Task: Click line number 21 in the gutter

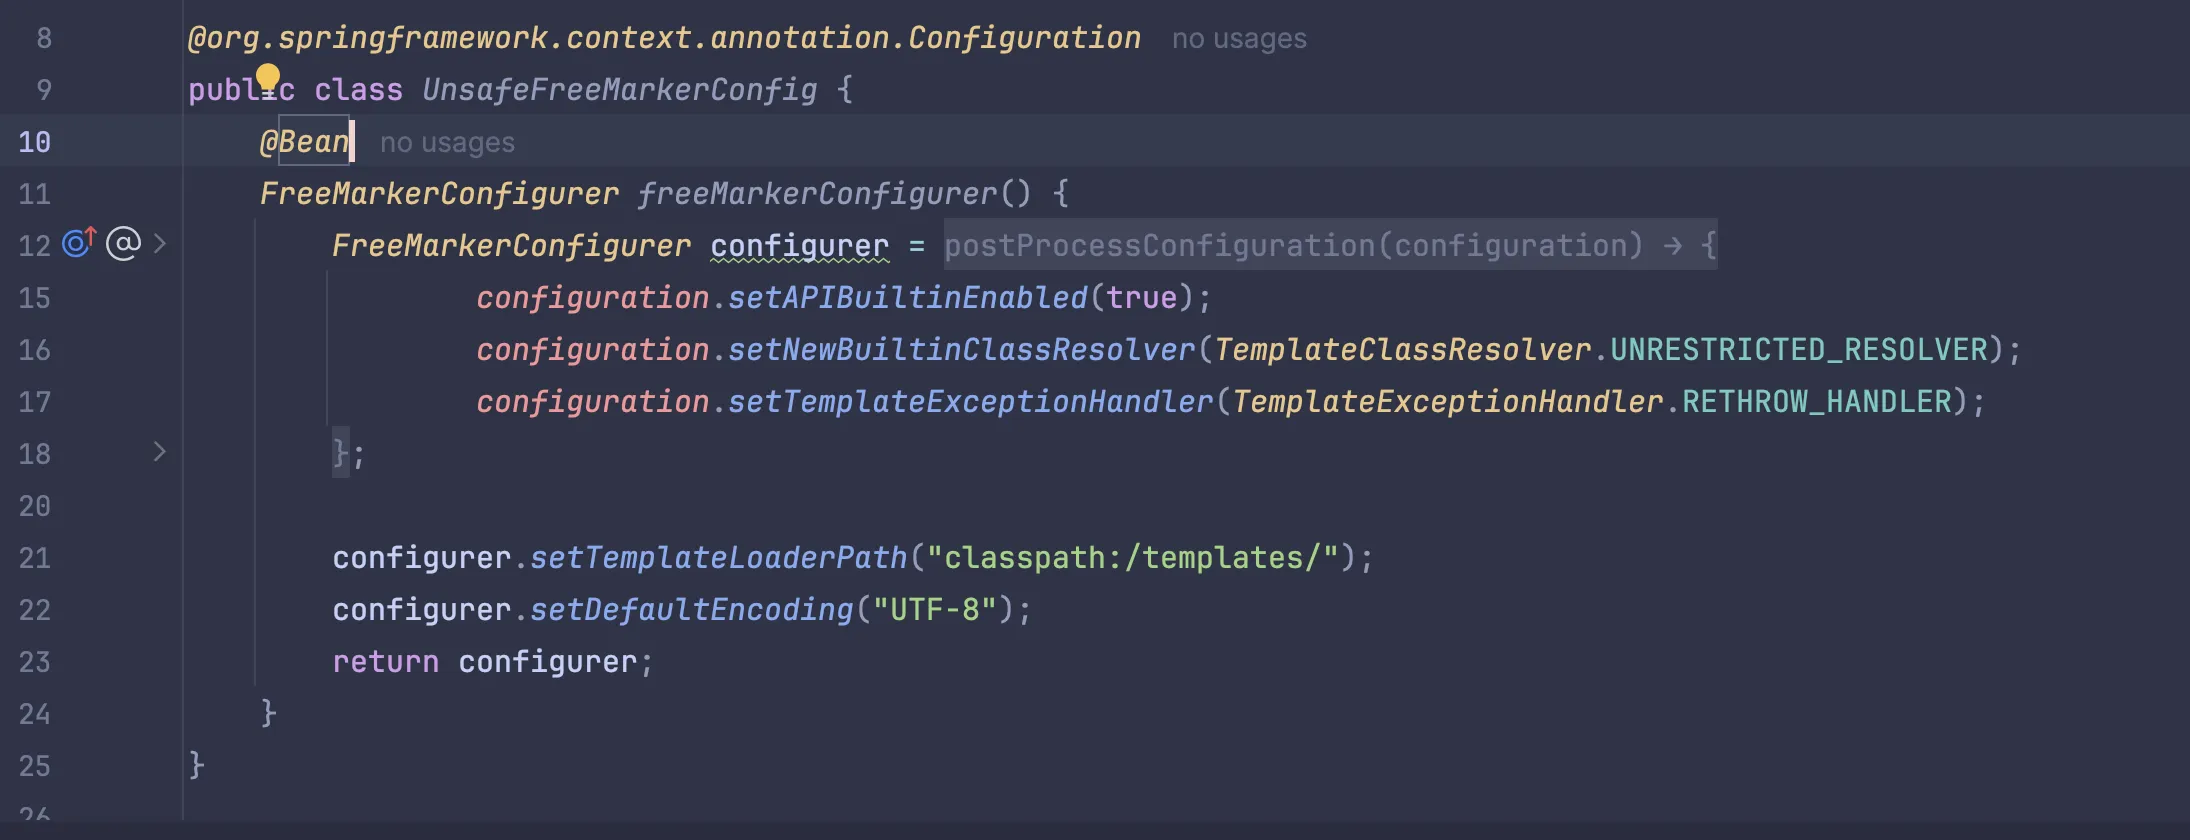Action: 35,558
